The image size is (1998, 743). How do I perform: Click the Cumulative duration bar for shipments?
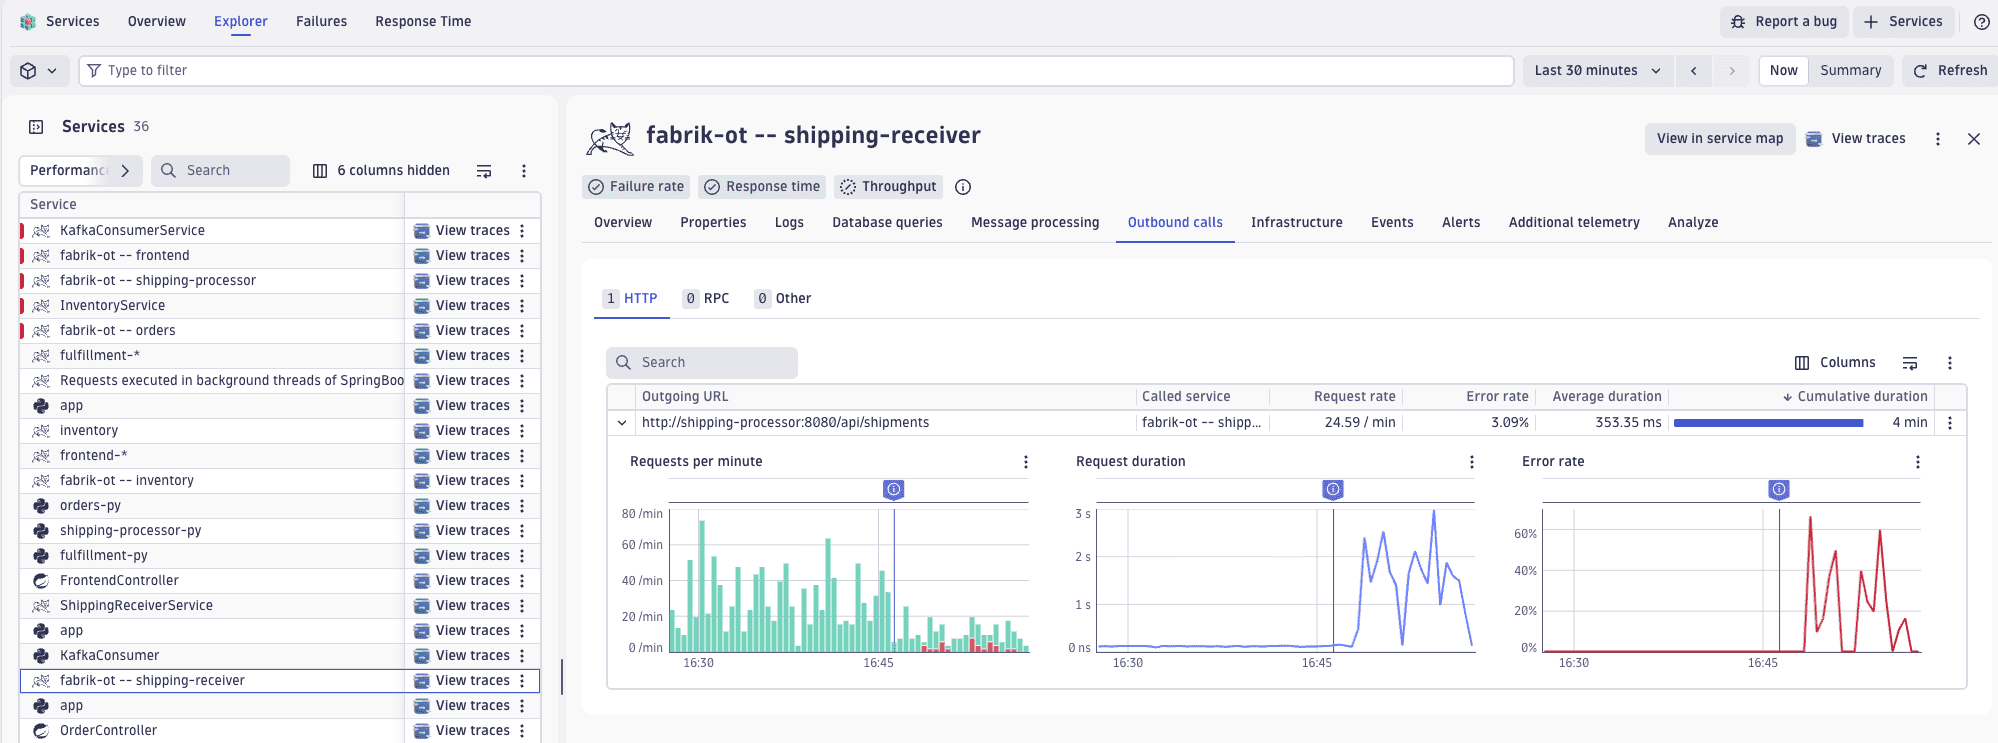click(x=1768, y=423)
